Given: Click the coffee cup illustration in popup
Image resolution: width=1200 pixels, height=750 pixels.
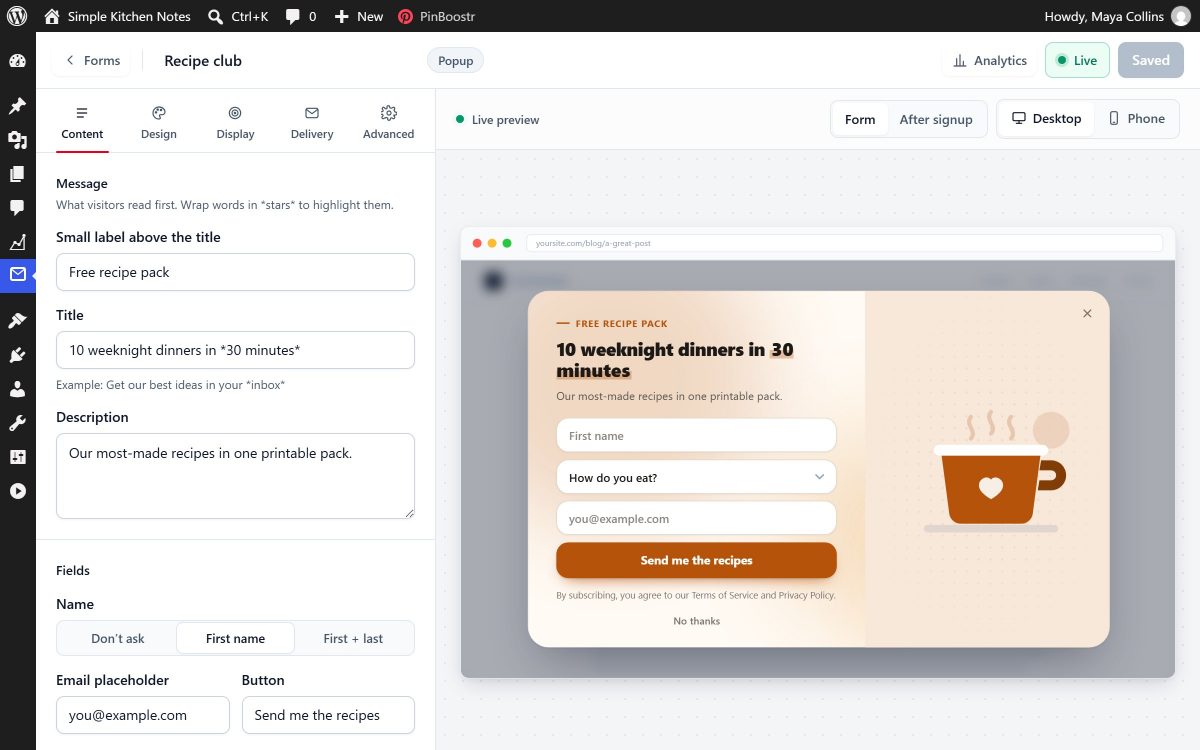Looking at the screenshot, I should (x=996, y=471).
